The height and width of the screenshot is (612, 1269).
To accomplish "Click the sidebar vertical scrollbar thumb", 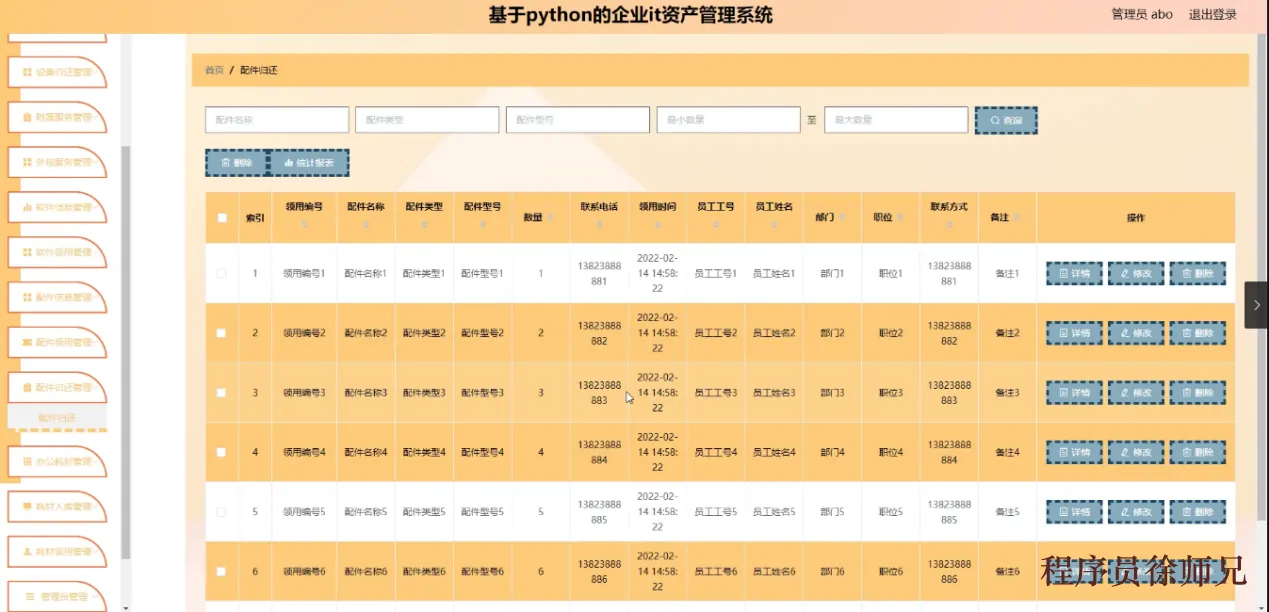I will click(125, 350).
